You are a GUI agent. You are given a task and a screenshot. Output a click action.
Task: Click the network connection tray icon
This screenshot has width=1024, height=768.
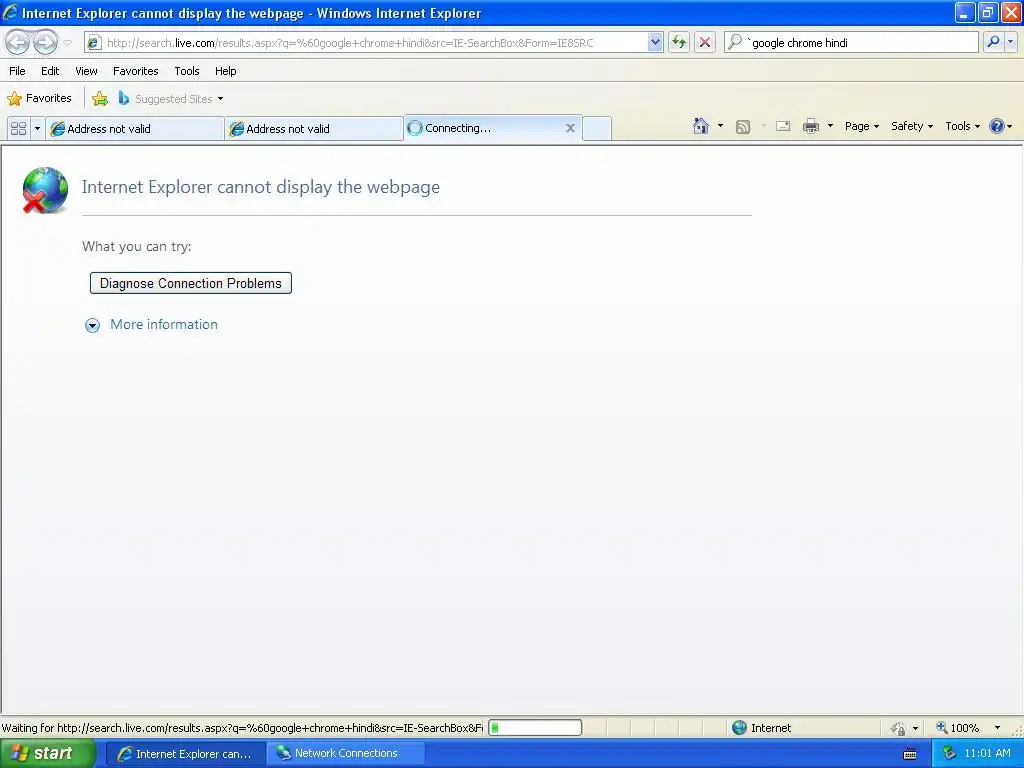click(949, 754)
